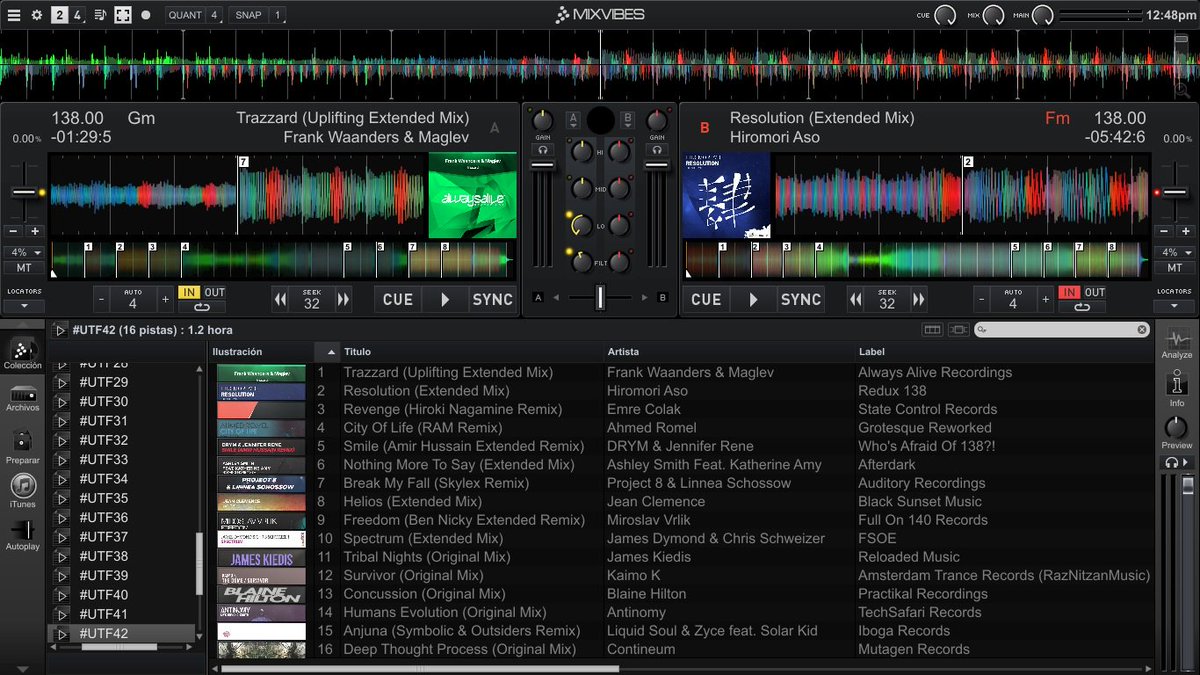The height and width of the screenshot is (675, 1200).
Task: Click loop icon under deck B IN/OUT
Action: 1082,307
